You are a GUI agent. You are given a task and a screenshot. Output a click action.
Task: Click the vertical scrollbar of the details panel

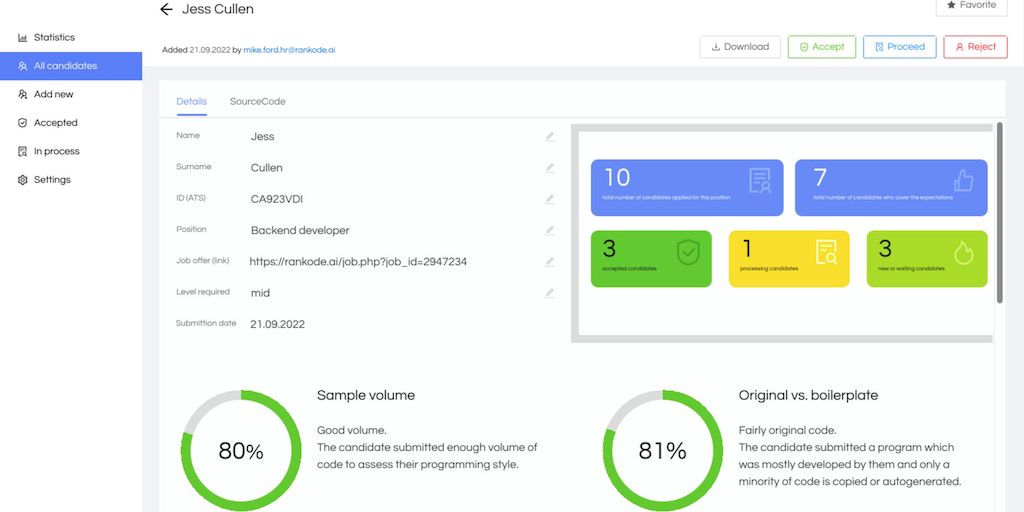pos(1000,213)
